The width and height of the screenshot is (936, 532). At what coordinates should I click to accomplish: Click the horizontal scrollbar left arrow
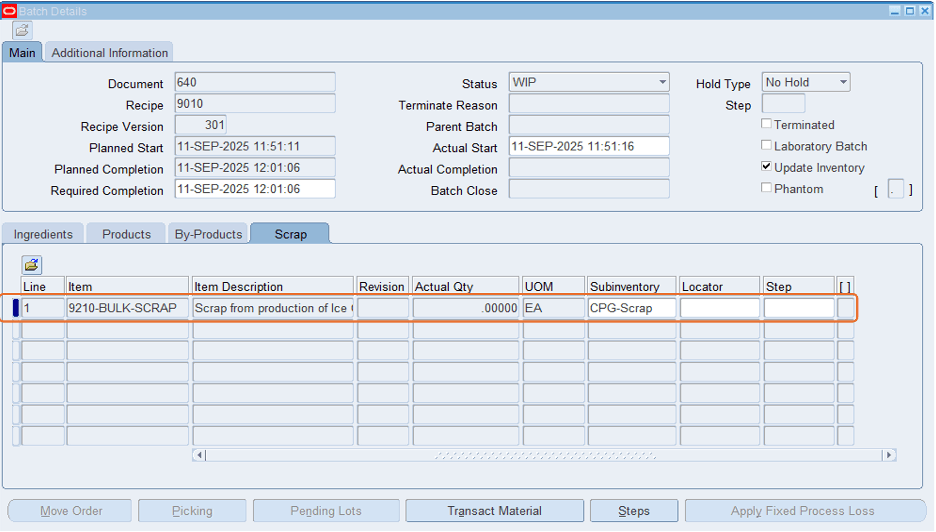click(200, 455)
